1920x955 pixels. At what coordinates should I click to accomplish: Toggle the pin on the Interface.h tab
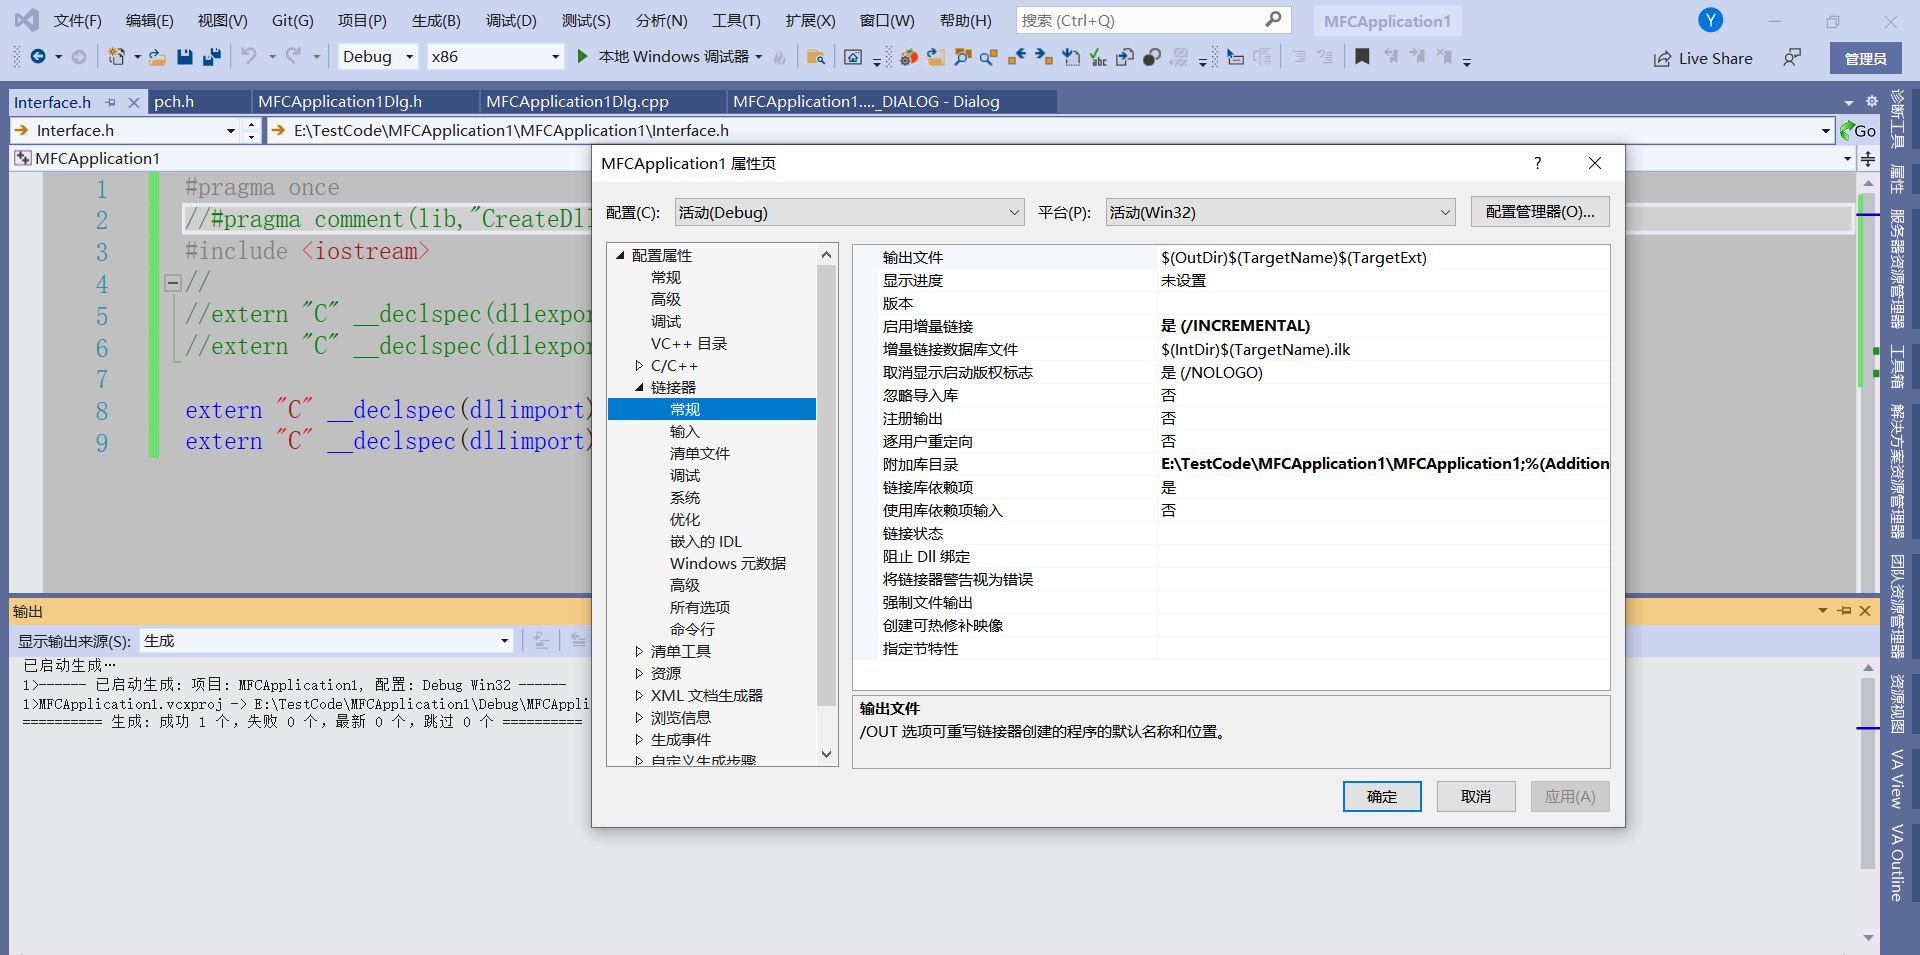[110, 102]
